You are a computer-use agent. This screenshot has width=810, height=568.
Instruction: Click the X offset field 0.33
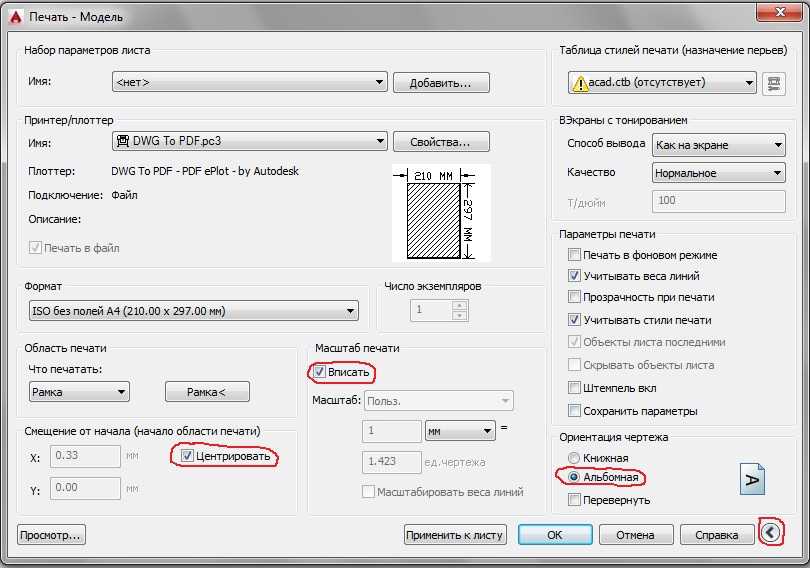tap(85, 456)
